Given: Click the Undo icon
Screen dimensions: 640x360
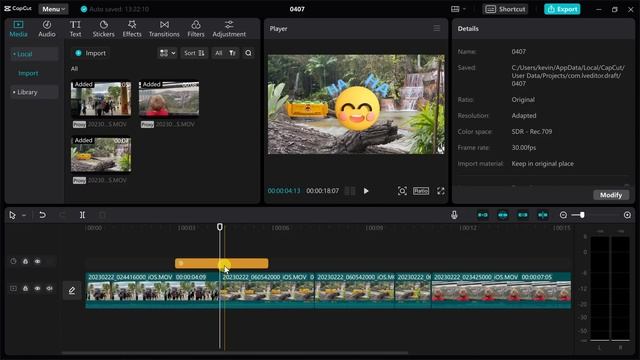Looking at the screenshot, I should pyautogui.click(x=42, y=215).
